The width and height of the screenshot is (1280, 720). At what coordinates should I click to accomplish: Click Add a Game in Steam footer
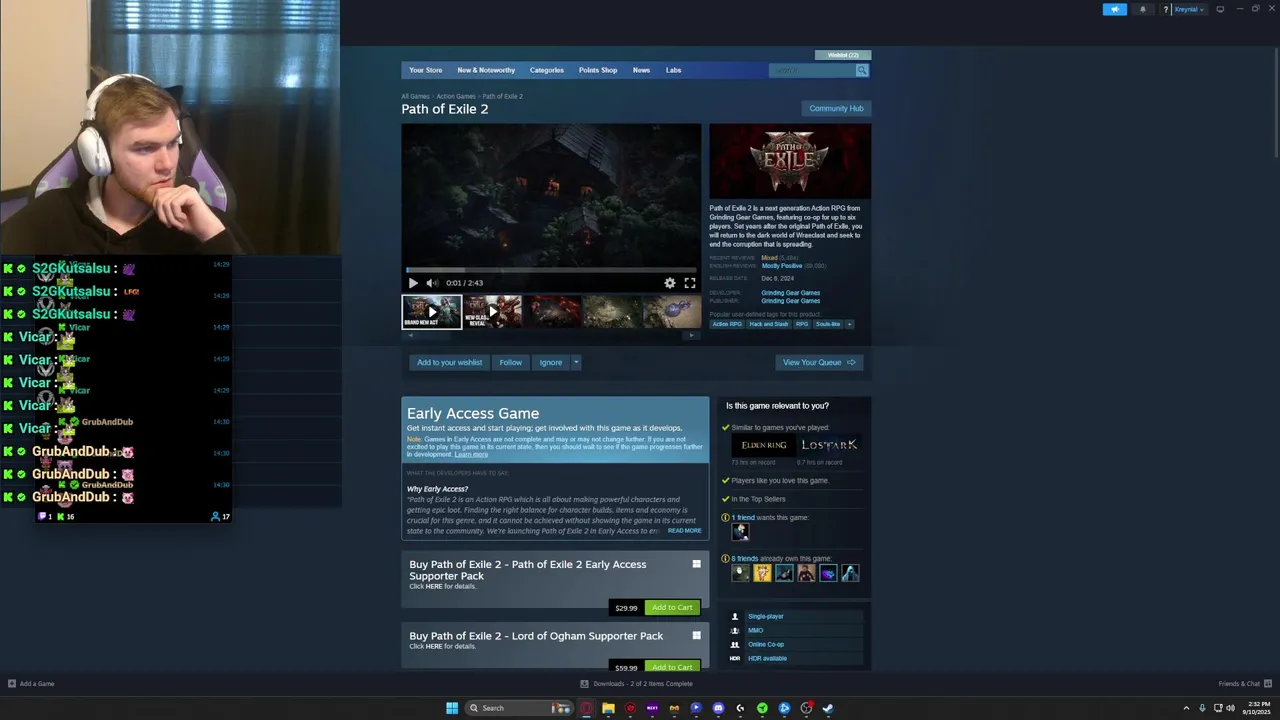pyautogui.click(x=31, y=684)
